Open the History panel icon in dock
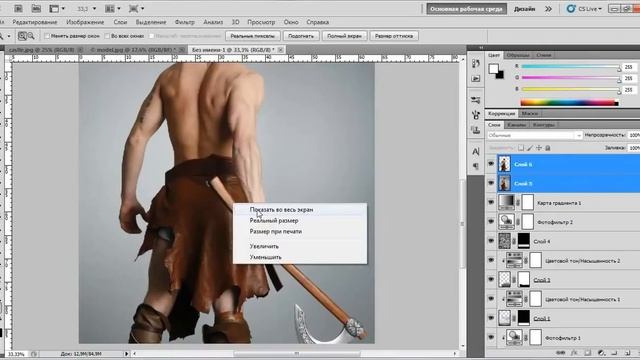Viewport: 640px width, 360px height. point(476,63)
